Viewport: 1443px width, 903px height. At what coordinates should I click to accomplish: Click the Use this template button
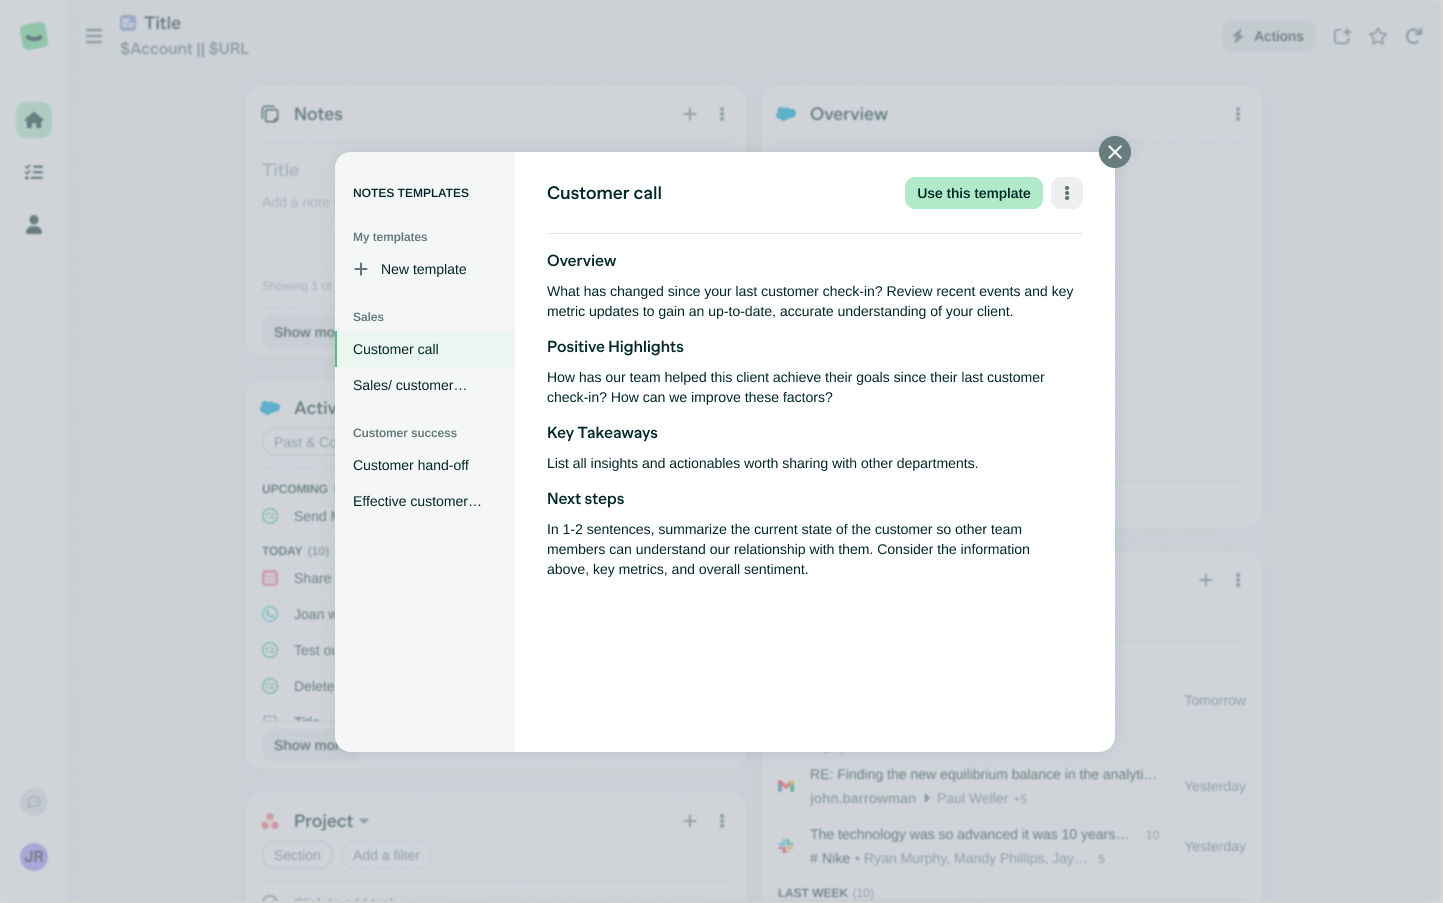[x=973, y=193]
